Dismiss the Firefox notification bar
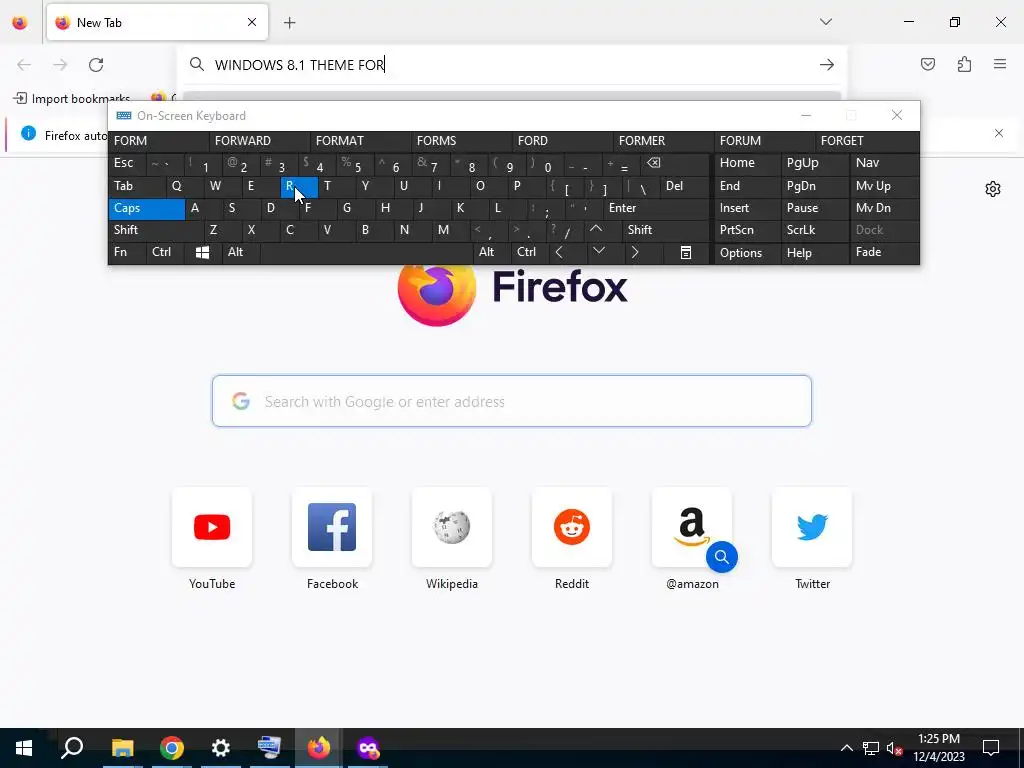 coord(999,133)
